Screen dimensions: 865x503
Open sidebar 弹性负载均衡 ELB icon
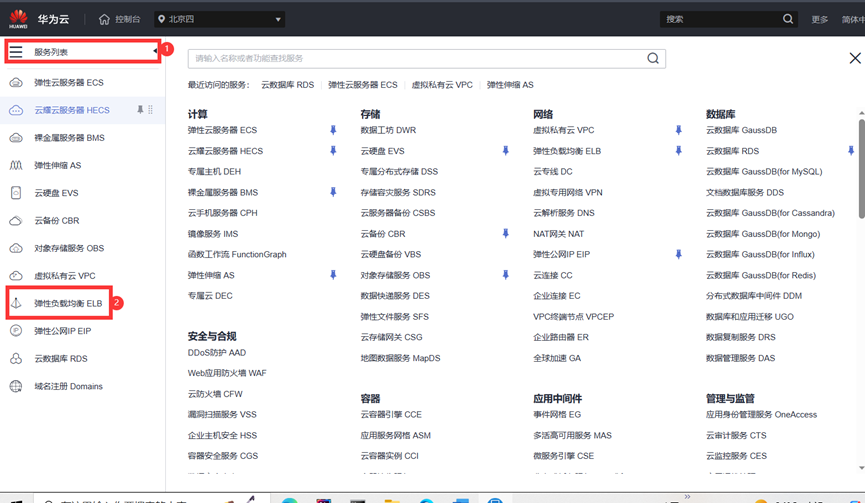point(16,303)
